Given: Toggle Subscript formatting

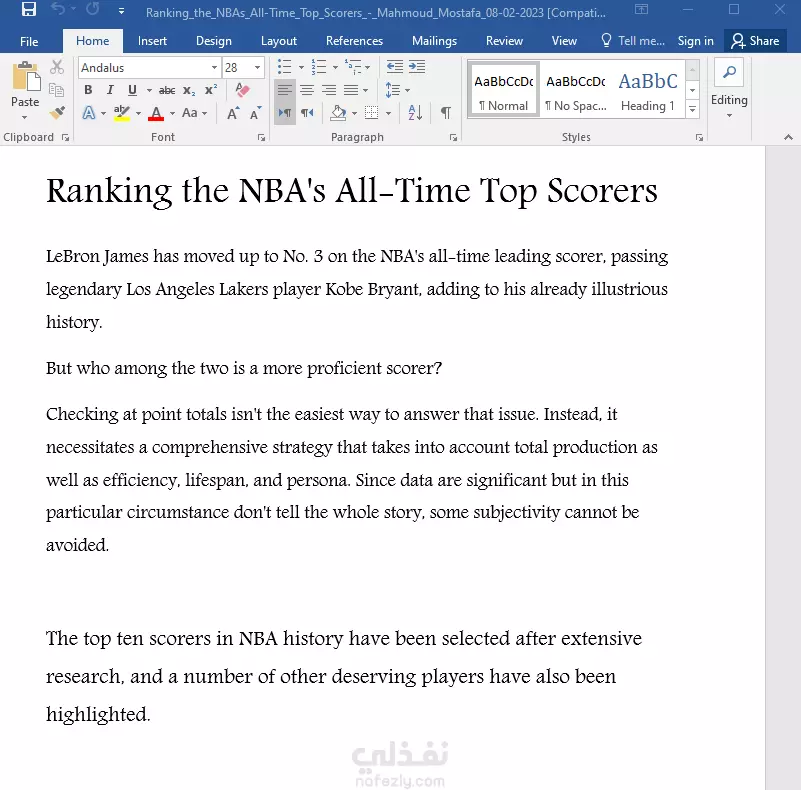Looking at the screenshot, I should [189, 90].
